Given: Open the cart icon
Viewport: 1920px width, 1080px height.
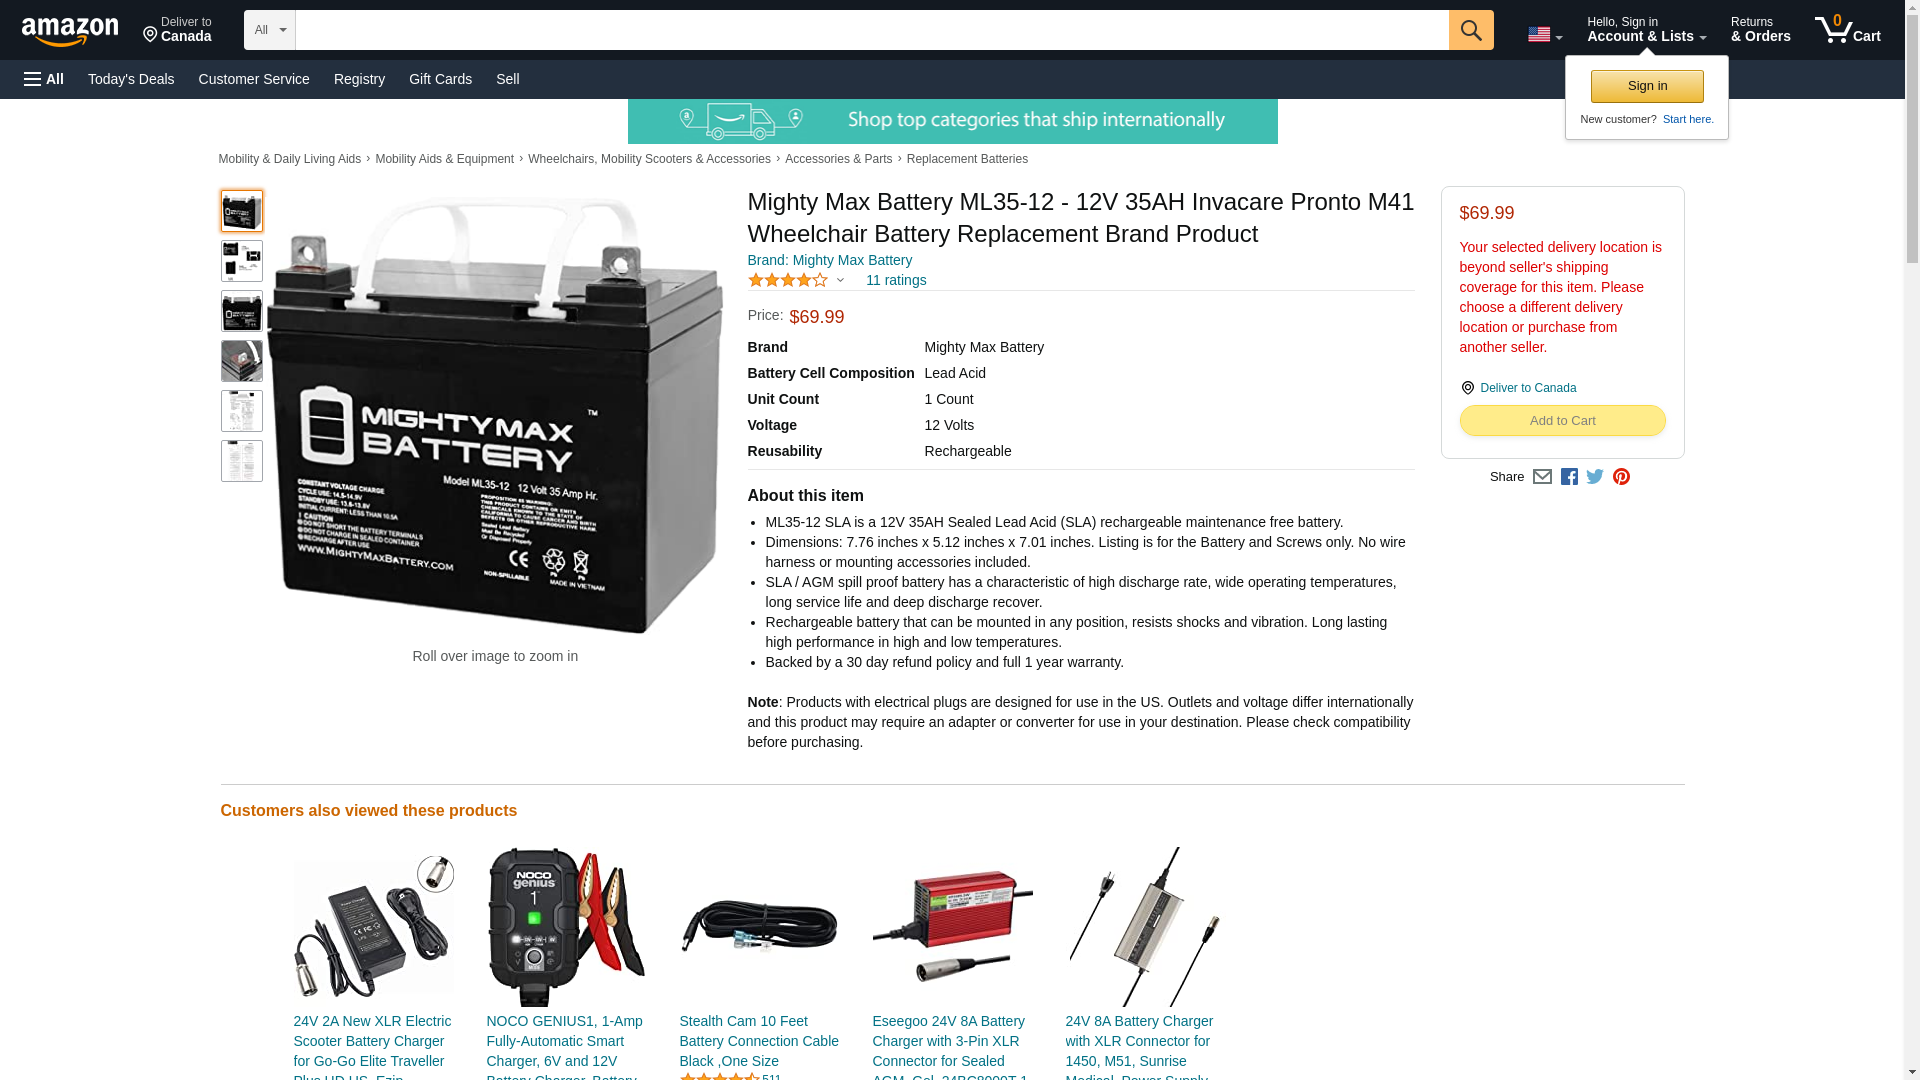Looking at the screenshot, I should tap(1847, 30).
